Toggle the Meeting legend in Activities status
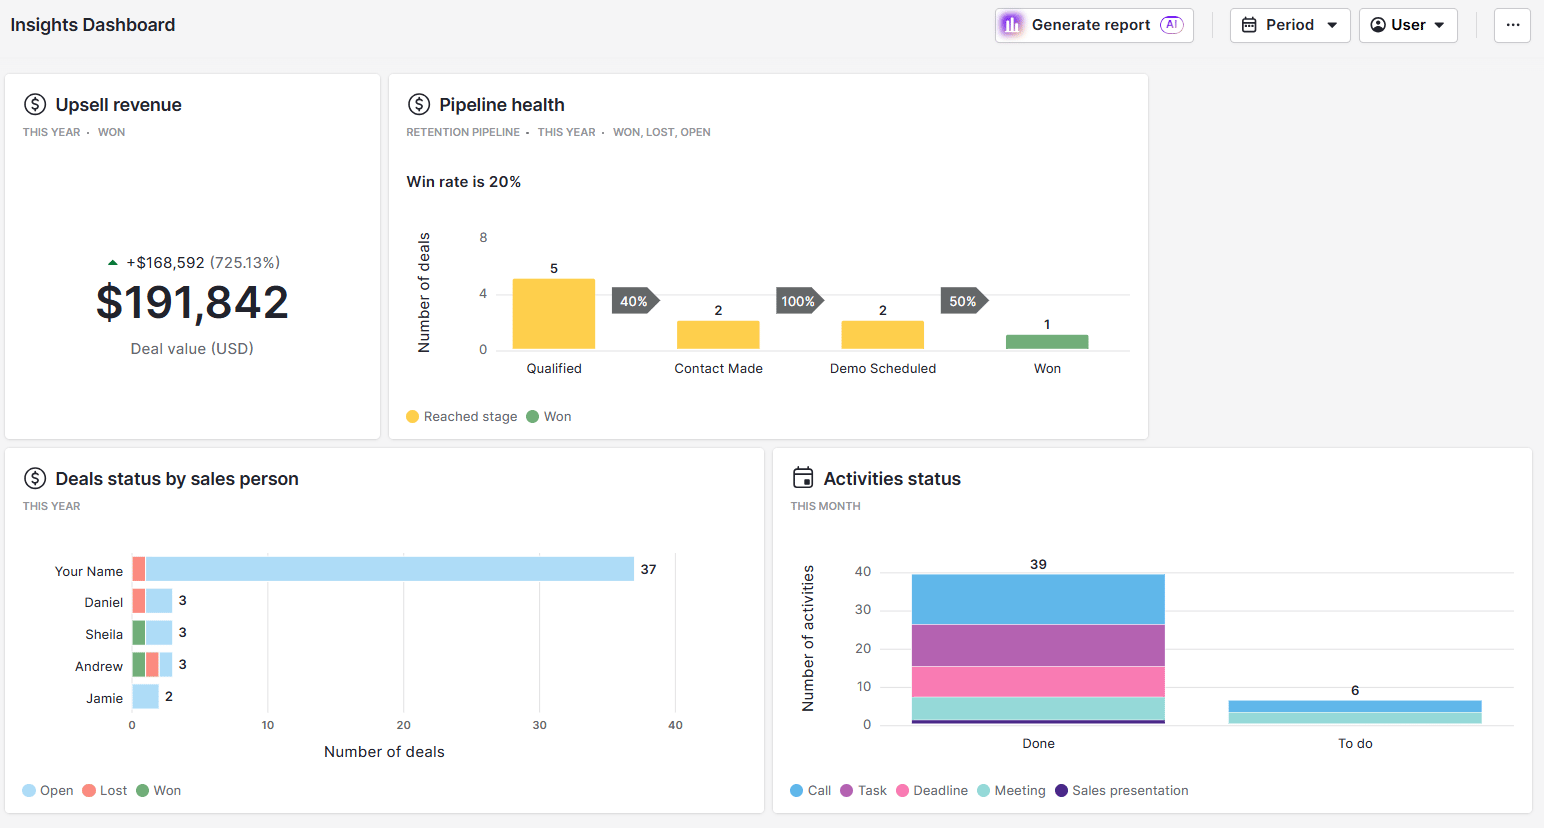Image resolution: width=1544 pixels, height=828 pixels. pos(1011,790)
